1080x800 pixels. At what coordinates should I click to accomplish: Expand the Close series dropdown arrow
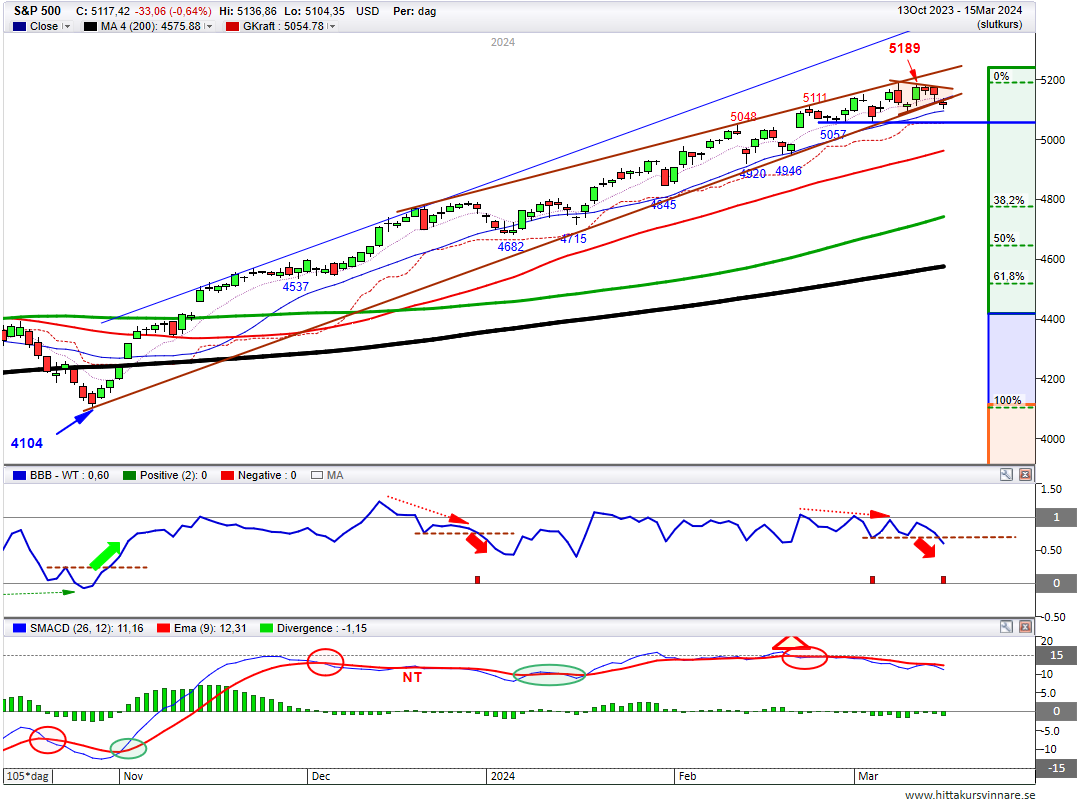coord(67,26)
